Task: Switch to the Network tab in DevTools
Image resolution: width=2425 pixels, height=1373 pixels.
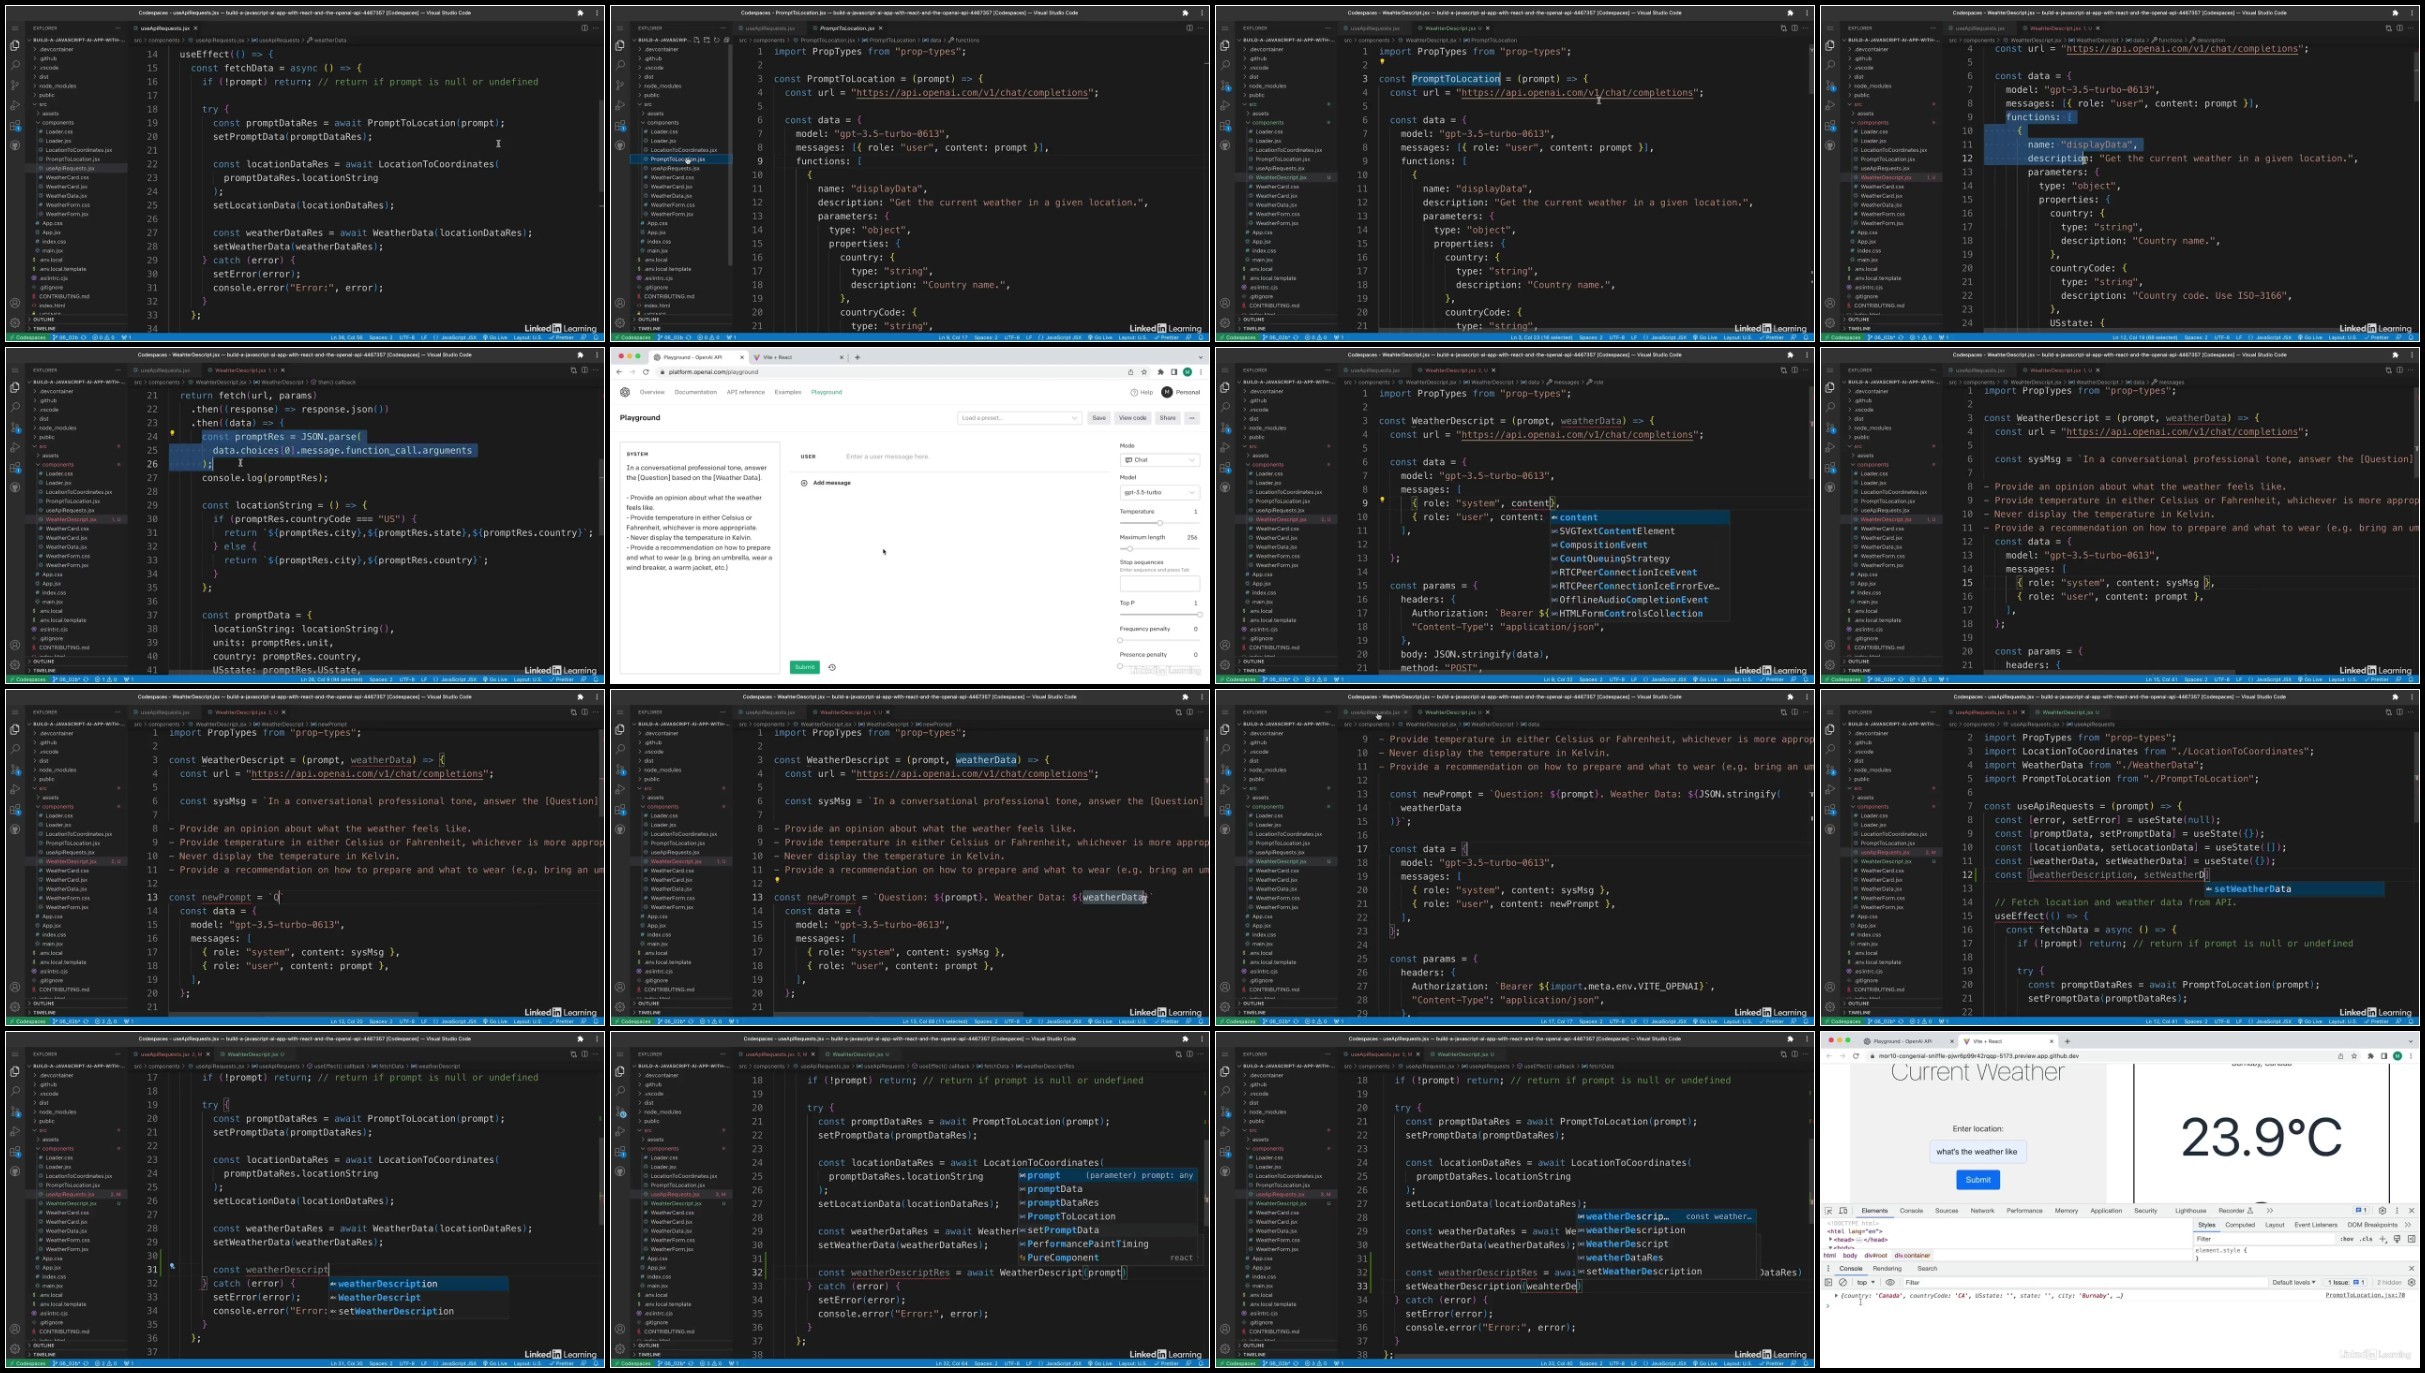Action: coord(1982,1211)
